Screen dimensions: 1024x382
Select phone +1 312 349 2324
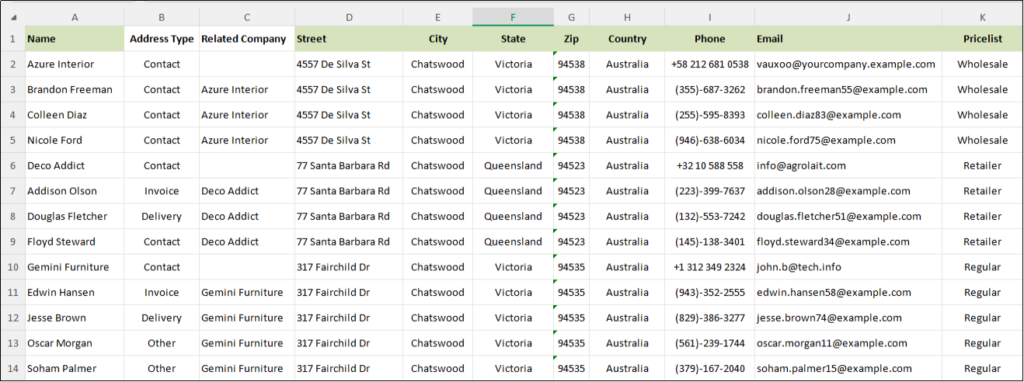(710, 267)
